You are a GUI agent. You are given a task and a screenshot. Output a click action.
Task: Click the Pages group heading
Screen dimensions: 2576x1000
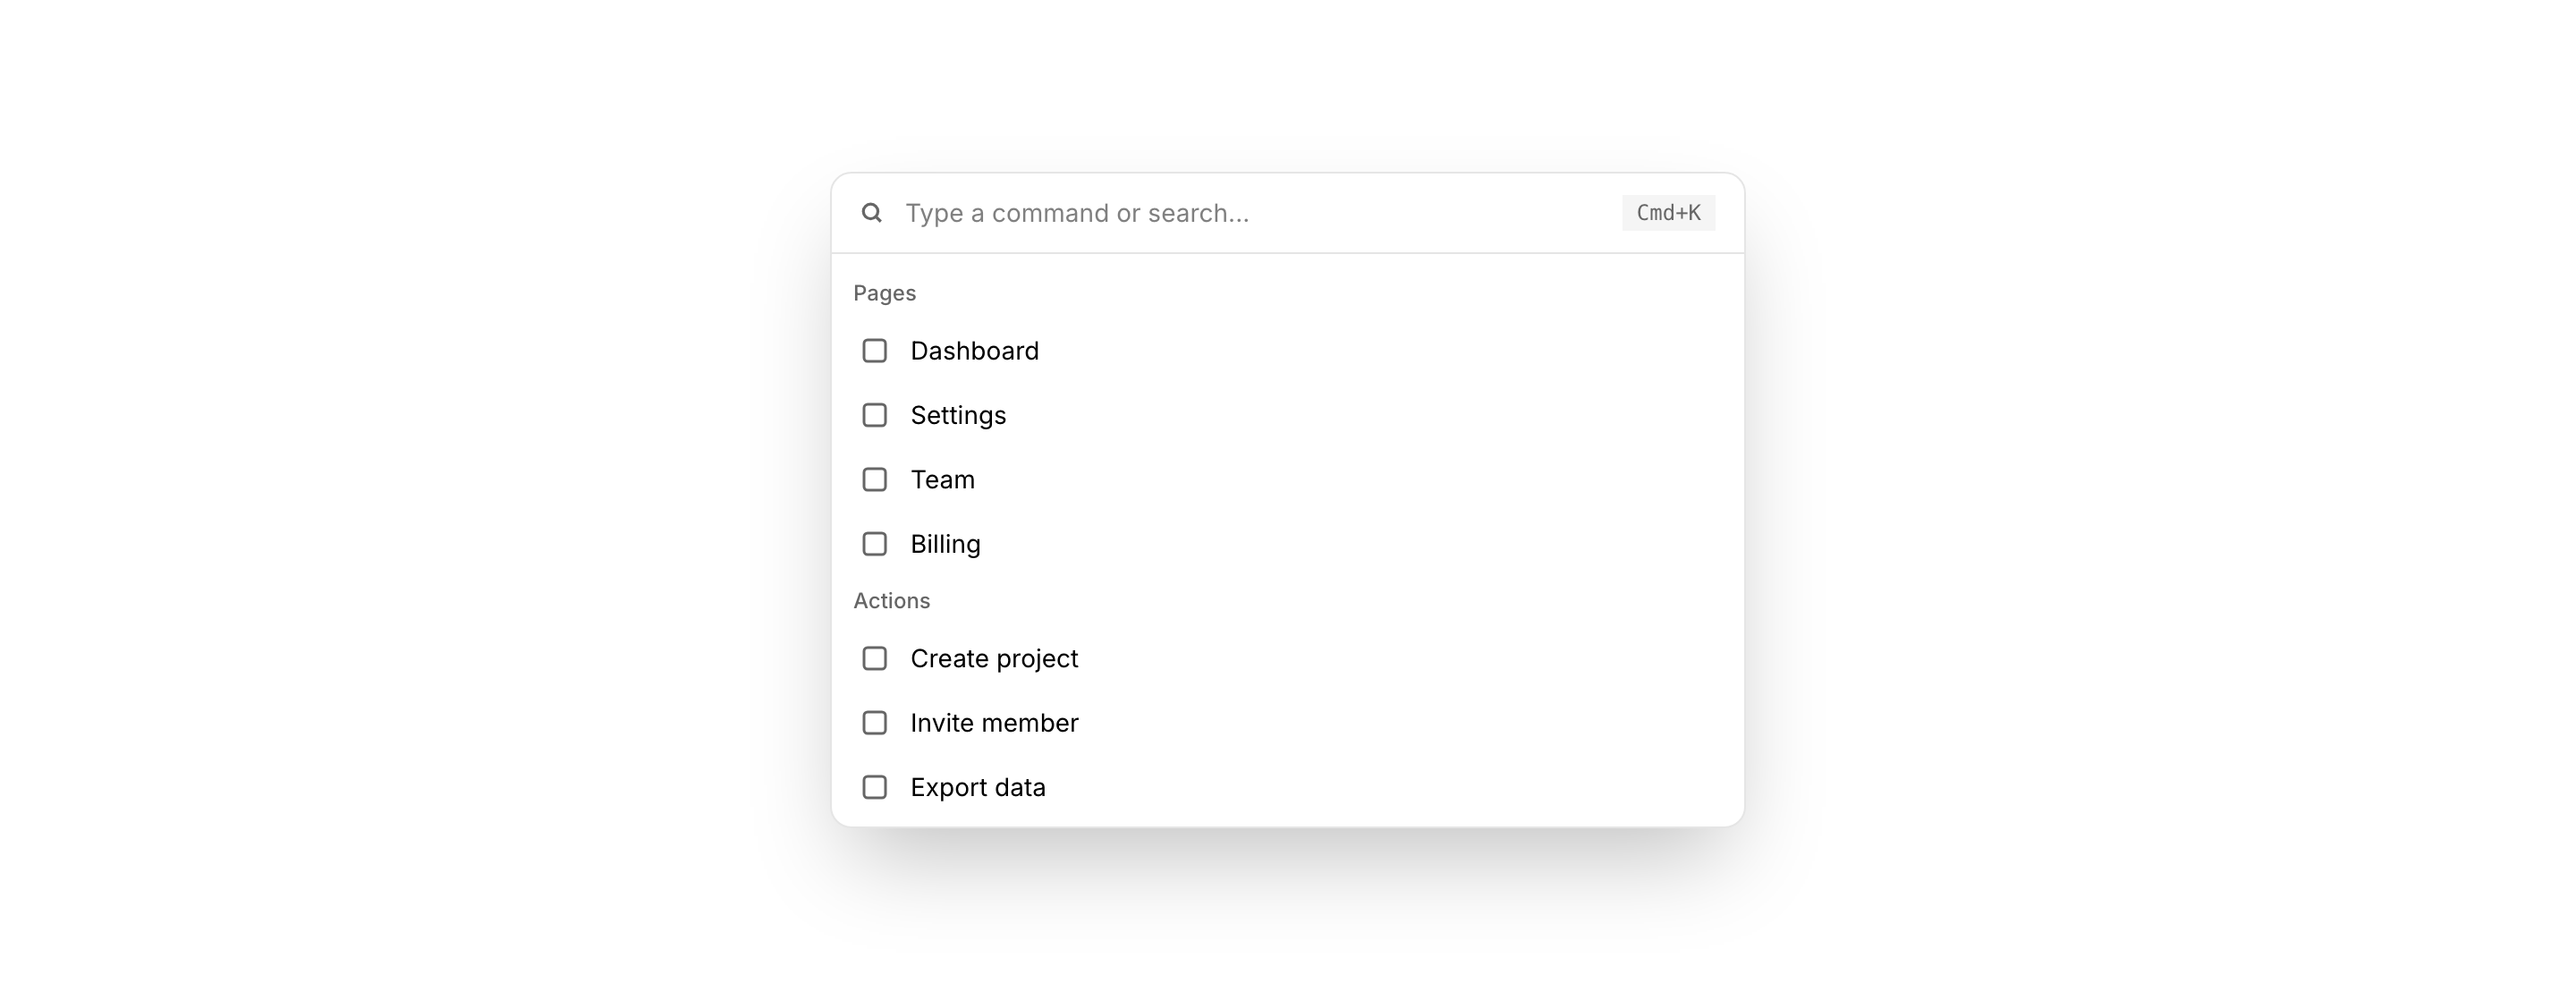point(885,293)
